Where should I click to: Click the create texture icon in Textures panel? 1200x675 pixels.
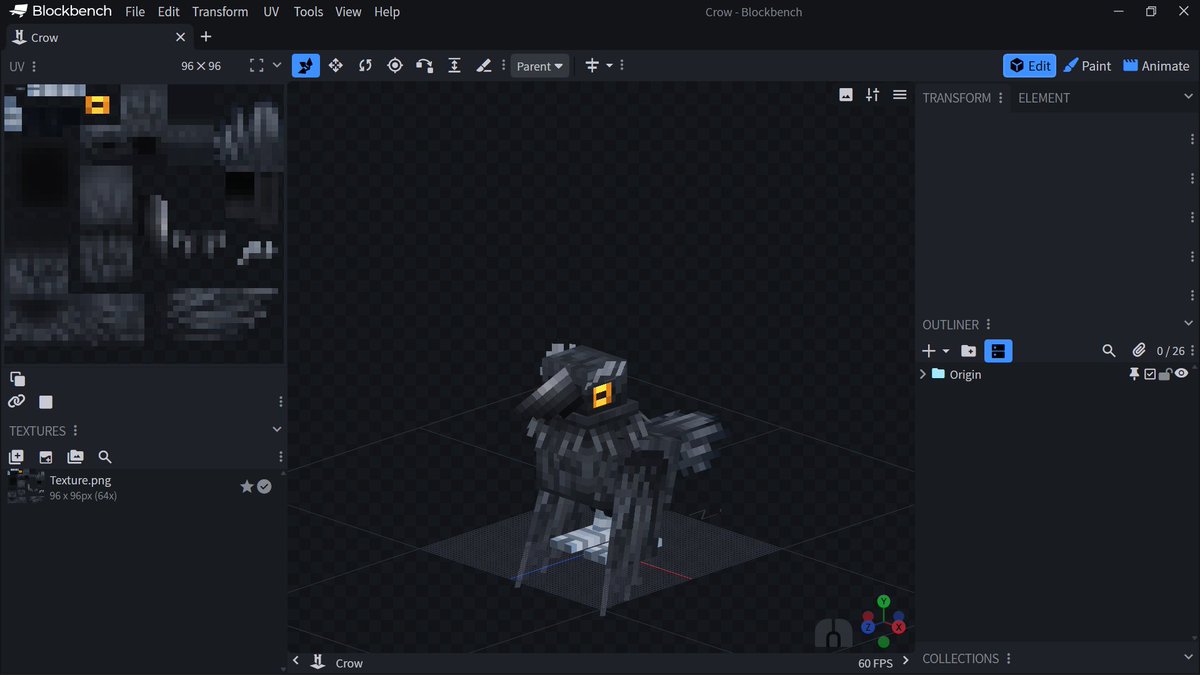(16, 457)
